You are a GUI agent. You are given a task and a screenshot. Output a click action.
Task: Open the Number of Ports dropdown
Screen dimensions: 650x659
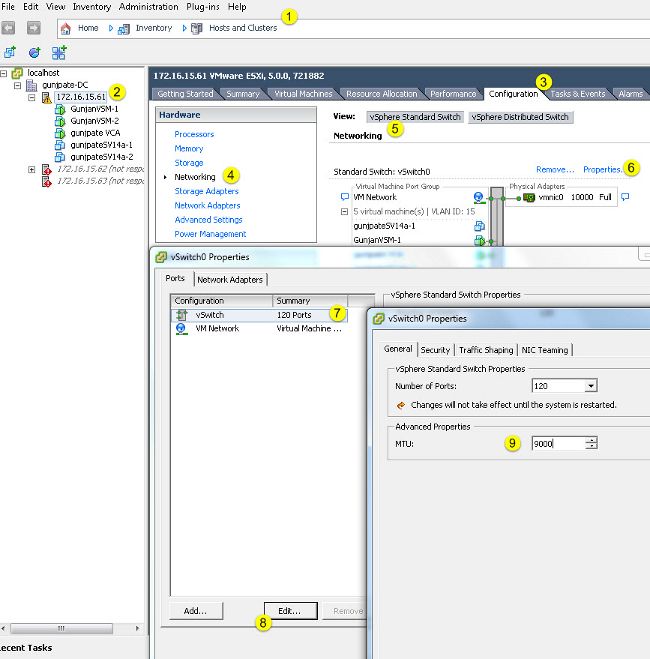click(x=591, y=386)
